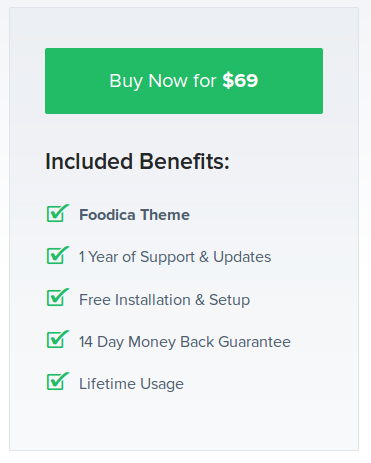Screen dimensions: 371x463
Task: Click the checkmark icon beside Money Back Guarantee
Action: 58,339
